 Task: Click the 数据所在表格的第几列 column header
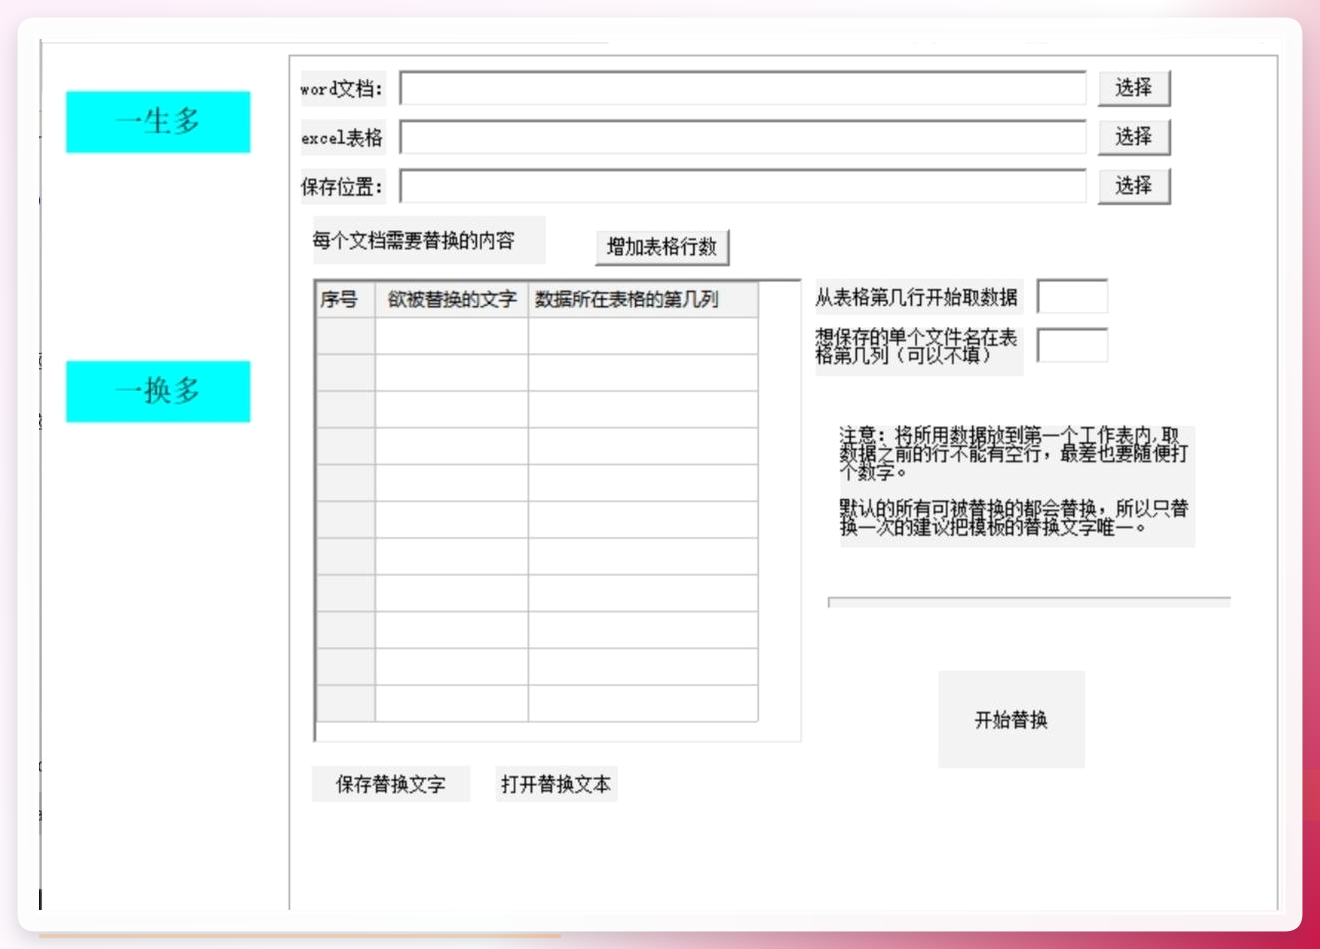coord(643,300)
